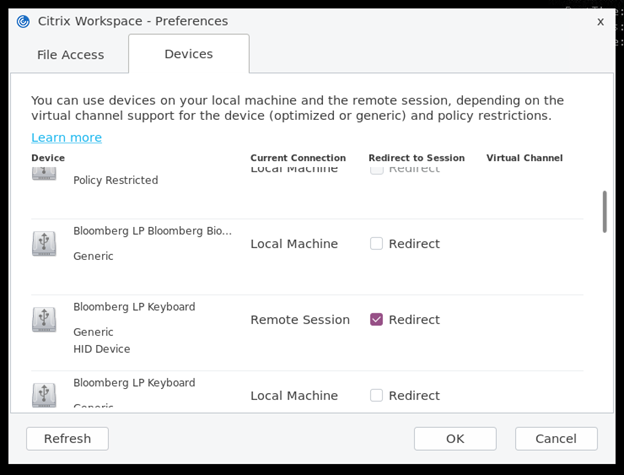Check Redirect for the bottom Bloomberg Keyboard

point(377,395)
